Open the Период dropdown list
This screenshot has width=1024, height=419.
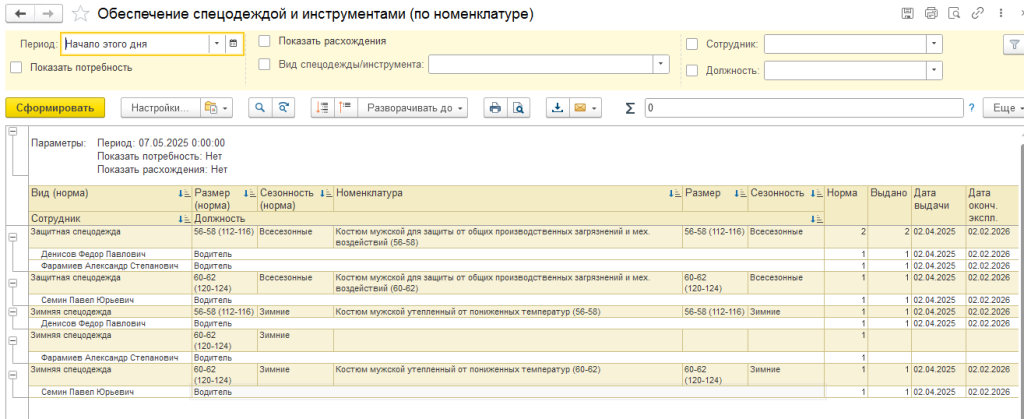[216, 44]
